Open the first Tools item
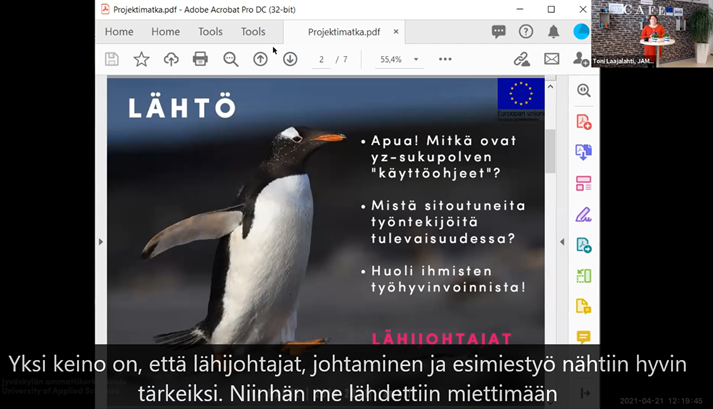Screen dimensions: 713x409 click(210, 31)
